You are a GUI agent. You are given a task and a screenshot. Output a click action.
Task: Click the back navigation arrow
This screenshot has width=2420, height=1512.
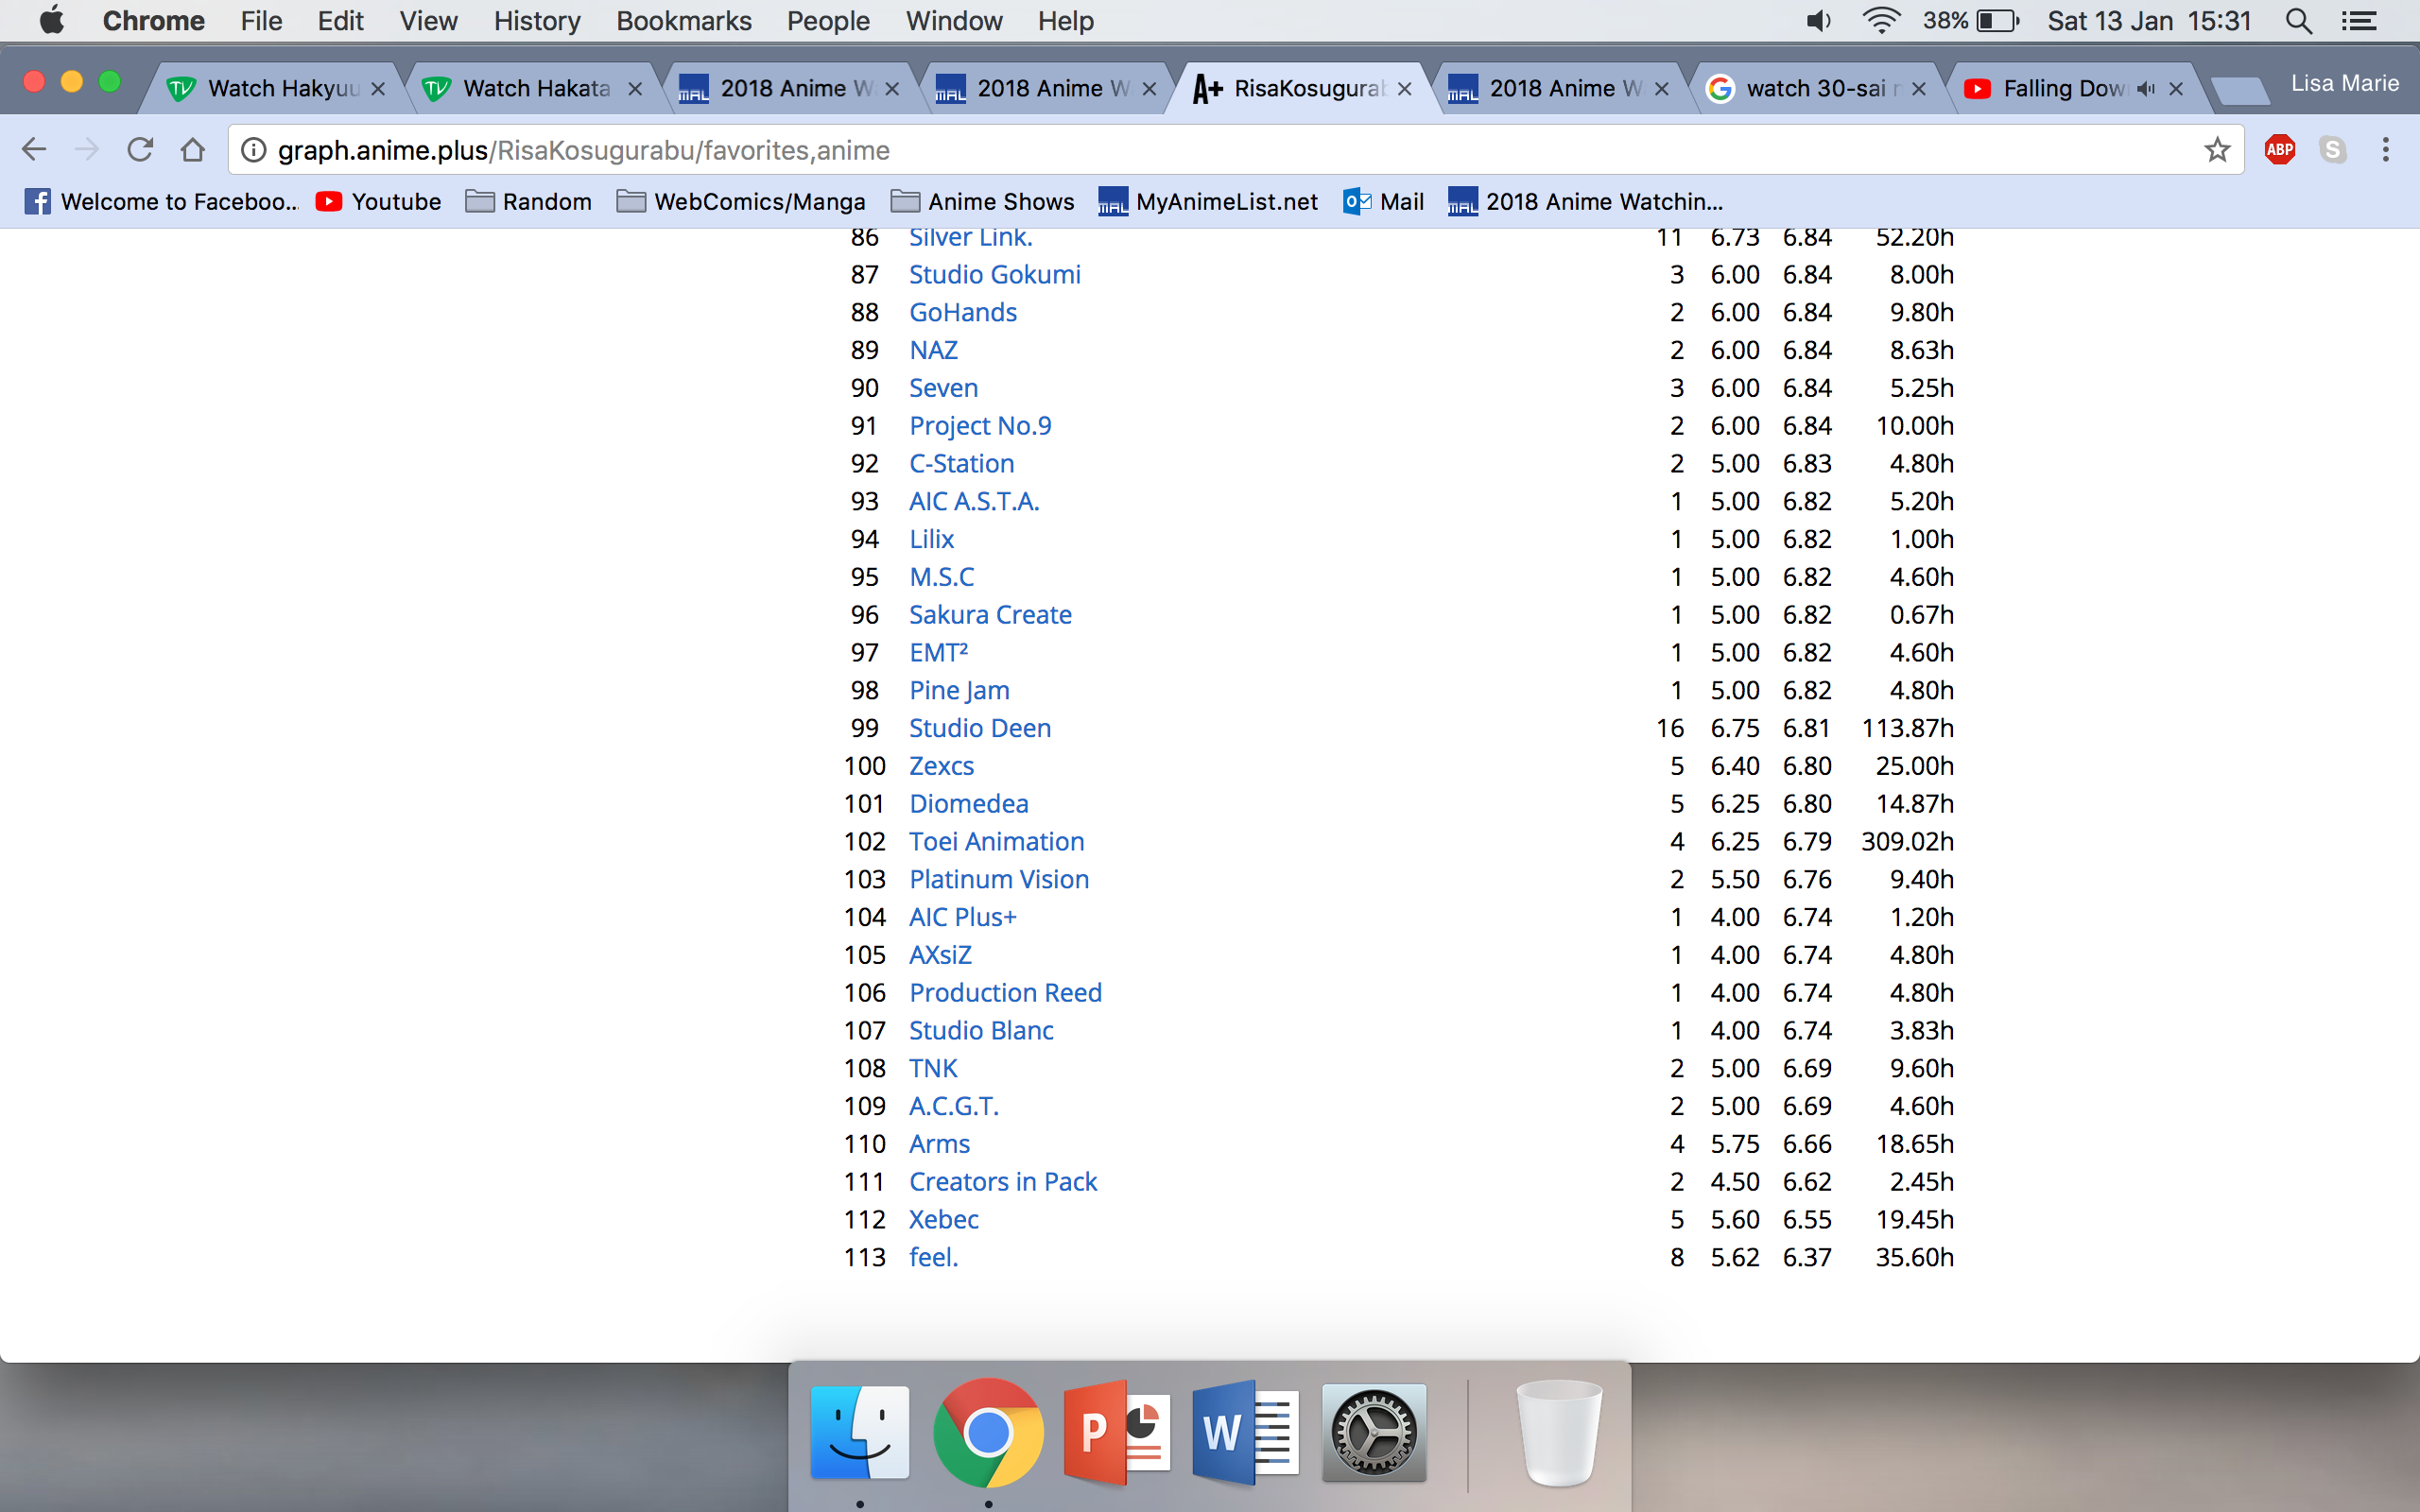click(x=34, y=150)
